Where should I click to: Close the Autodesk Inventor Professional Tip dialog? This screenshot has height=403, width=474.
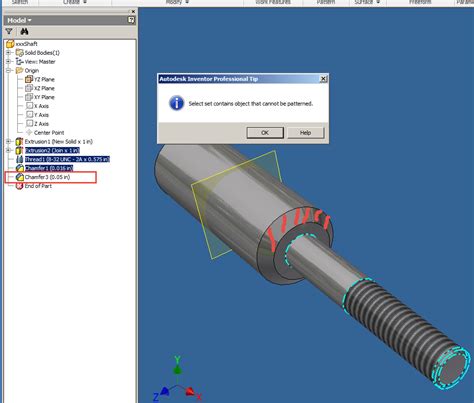[323, 79]
